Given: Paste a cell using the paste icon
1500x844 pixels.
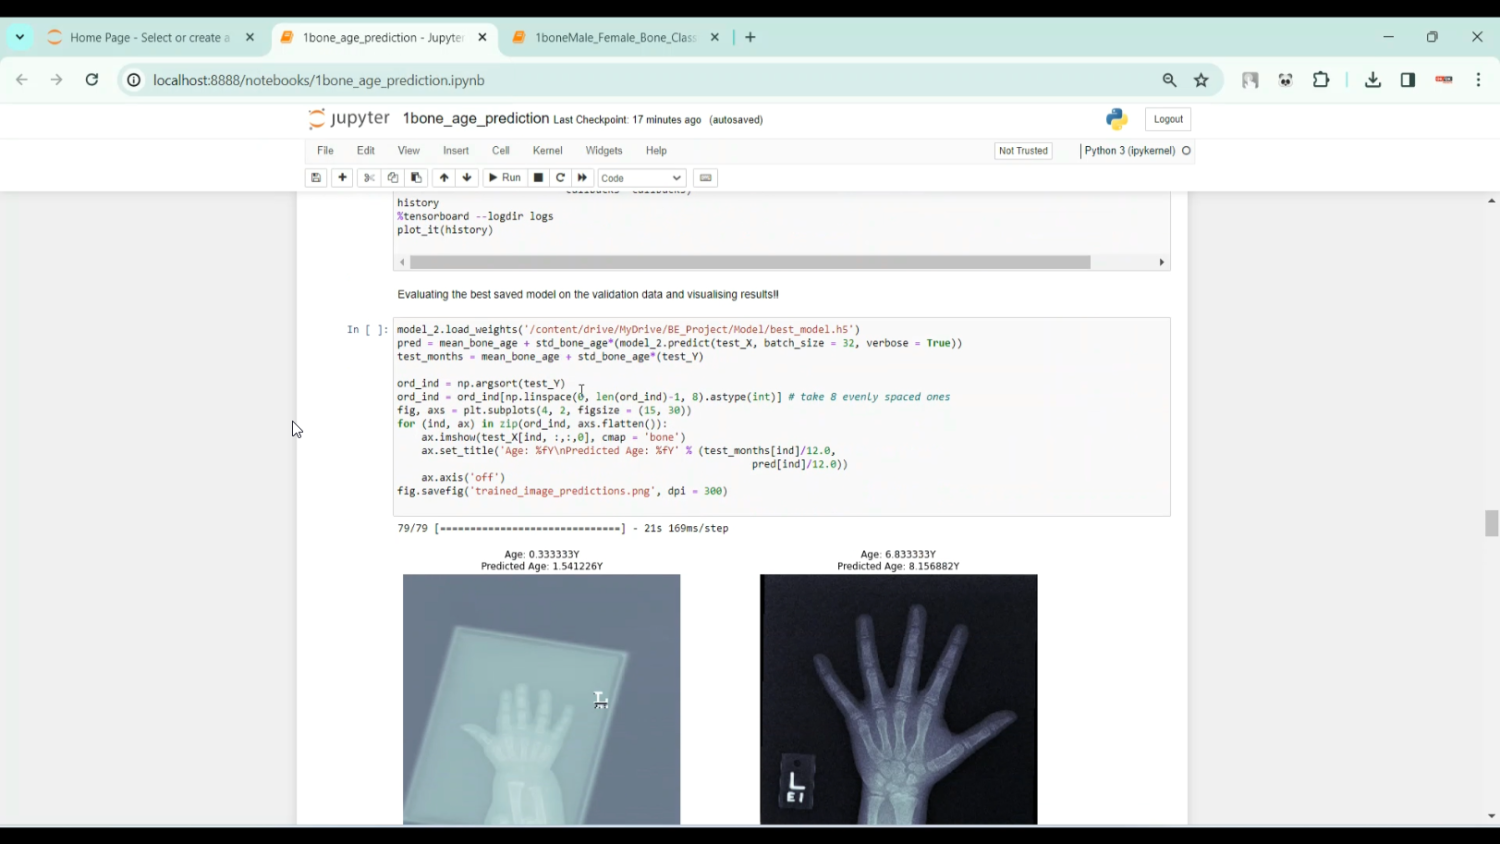Looking at the screenshot, I should click(x=416, y=177).
